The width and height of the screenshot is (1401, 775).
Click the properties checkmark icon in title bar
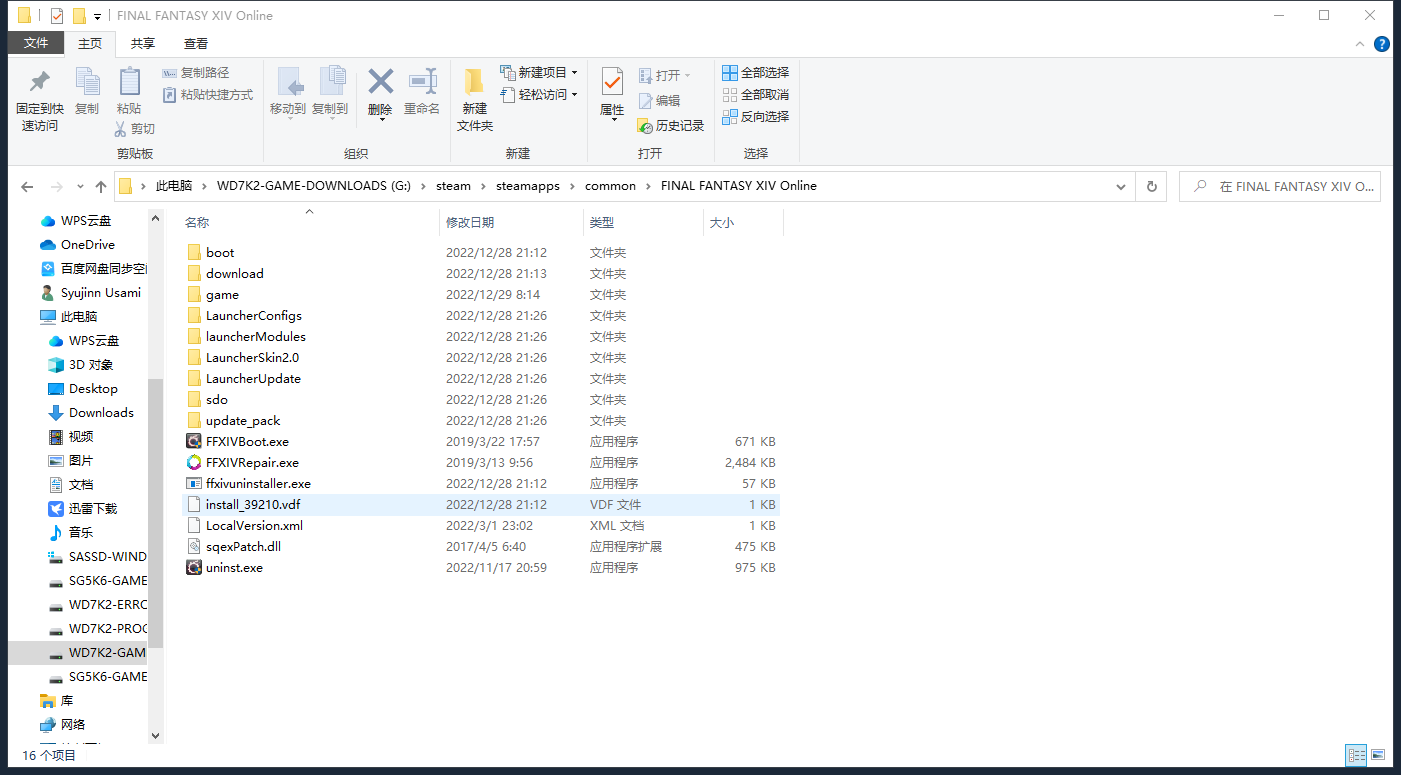pyautogui.click(x=56, y=16)
